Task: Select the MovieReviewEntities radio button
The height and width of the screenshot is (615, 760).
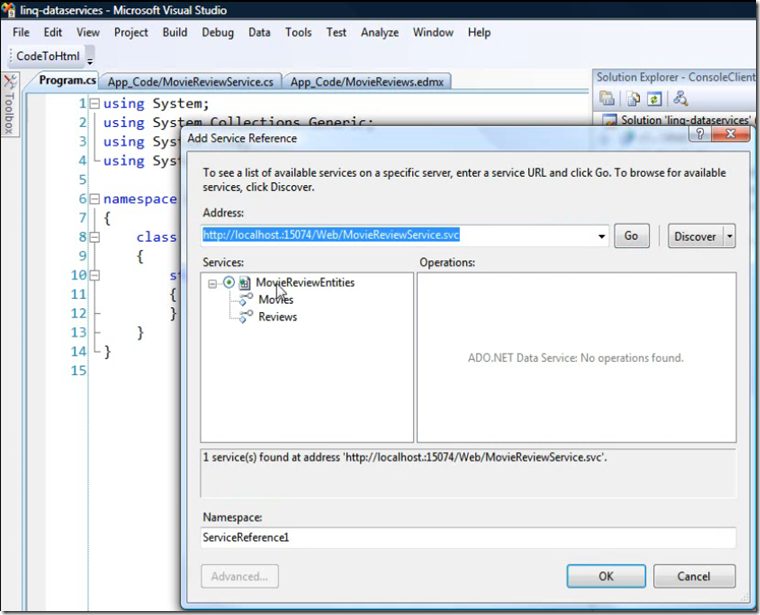Action: 229,283
